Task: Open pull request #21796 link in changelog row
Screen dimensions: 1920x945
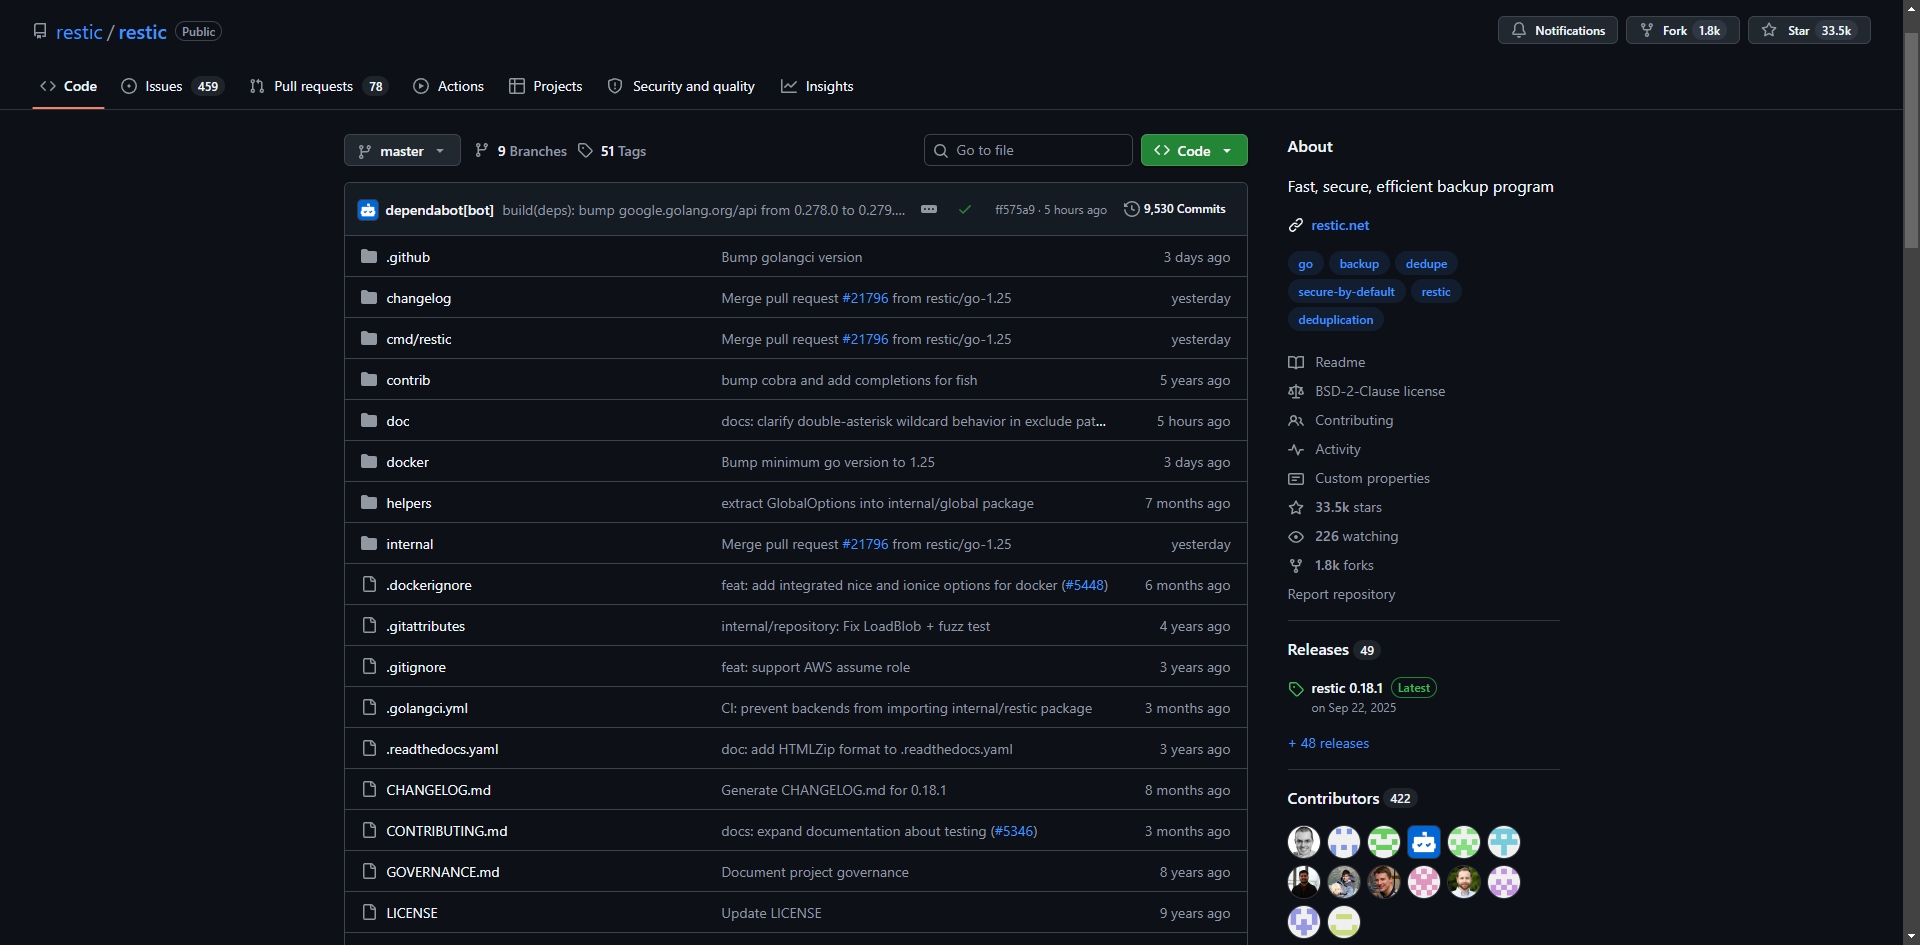Action: [x=865, y=298]
